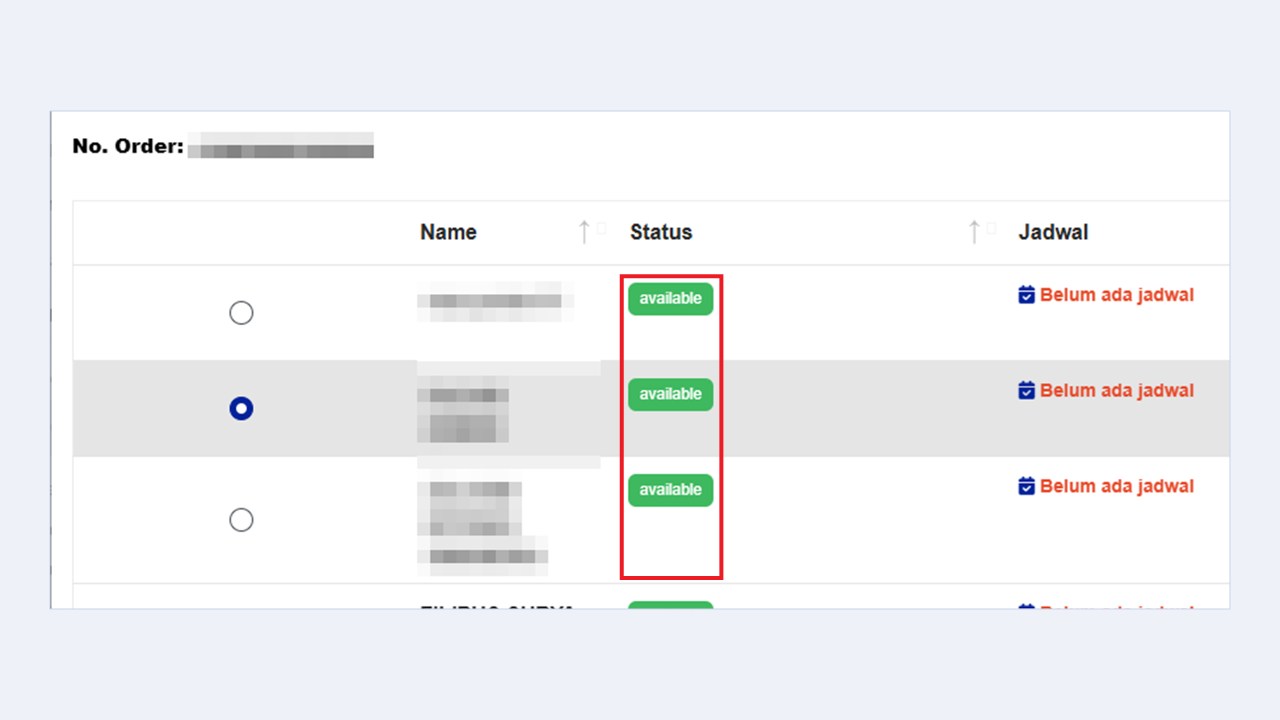The image size is (1280, 720).
Task: Click the selected radio button in highlighted row
Action: [241, 408]
